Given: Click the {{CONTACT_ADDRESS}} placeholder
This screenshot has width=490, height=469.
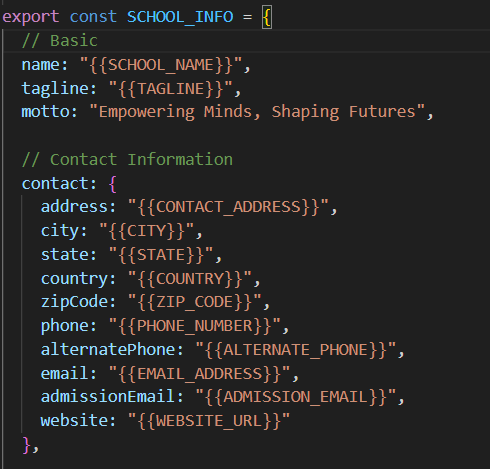Looking at the screenshot, I should (x=229, y=207).
